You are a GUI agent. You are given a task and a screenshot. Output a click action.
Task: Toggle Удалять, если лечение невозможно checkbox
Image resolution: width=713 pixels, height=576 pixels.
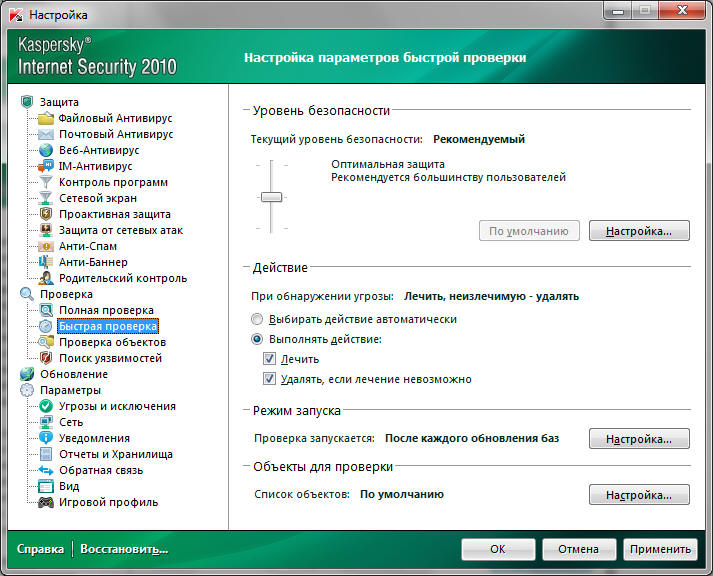tap(268, 379)
